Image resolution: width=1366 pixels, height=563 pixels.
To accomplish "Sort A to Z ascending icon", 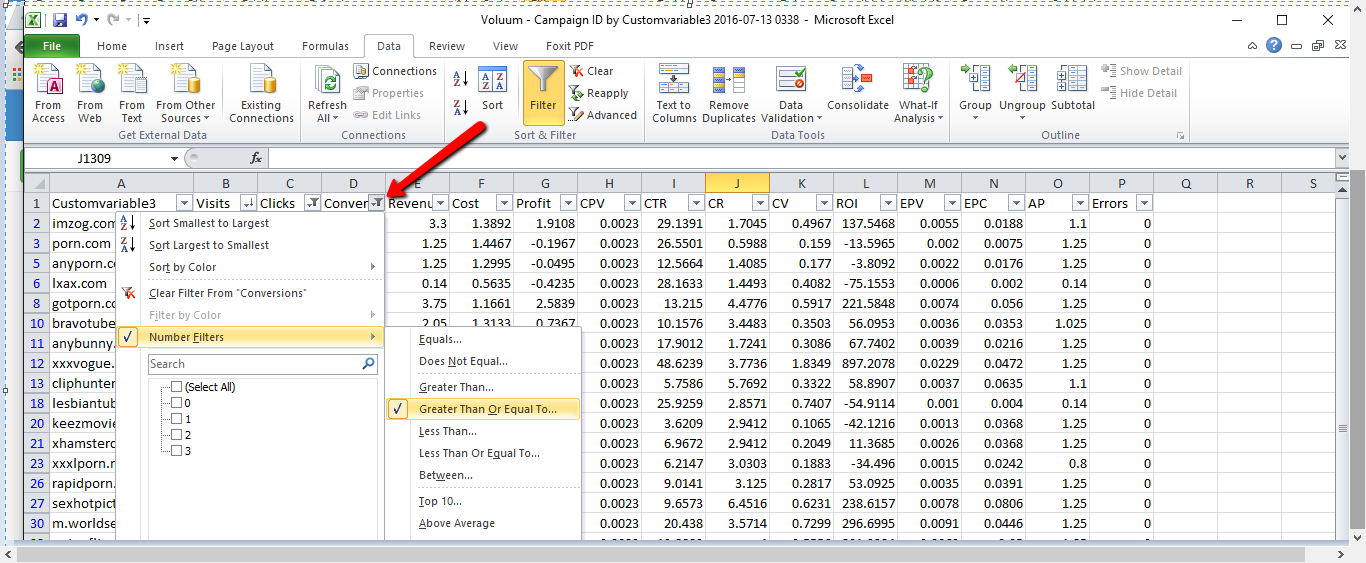I will point(461,79).
